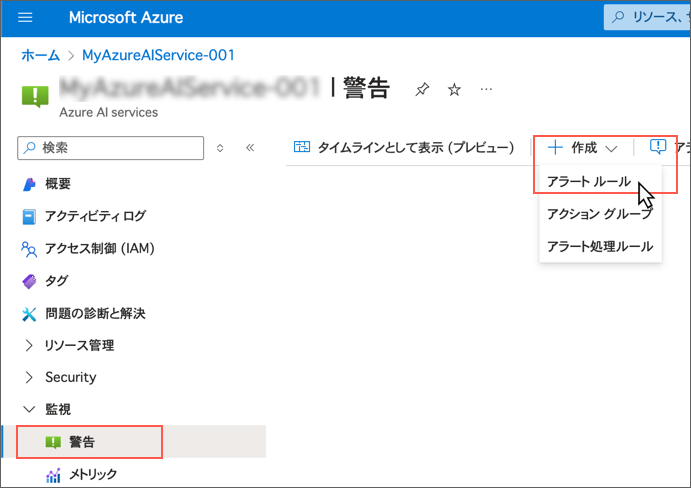The height and width of the screenshot is (488, 691).
Task: Click the metrics chart icon
Action: pos(53,475)
